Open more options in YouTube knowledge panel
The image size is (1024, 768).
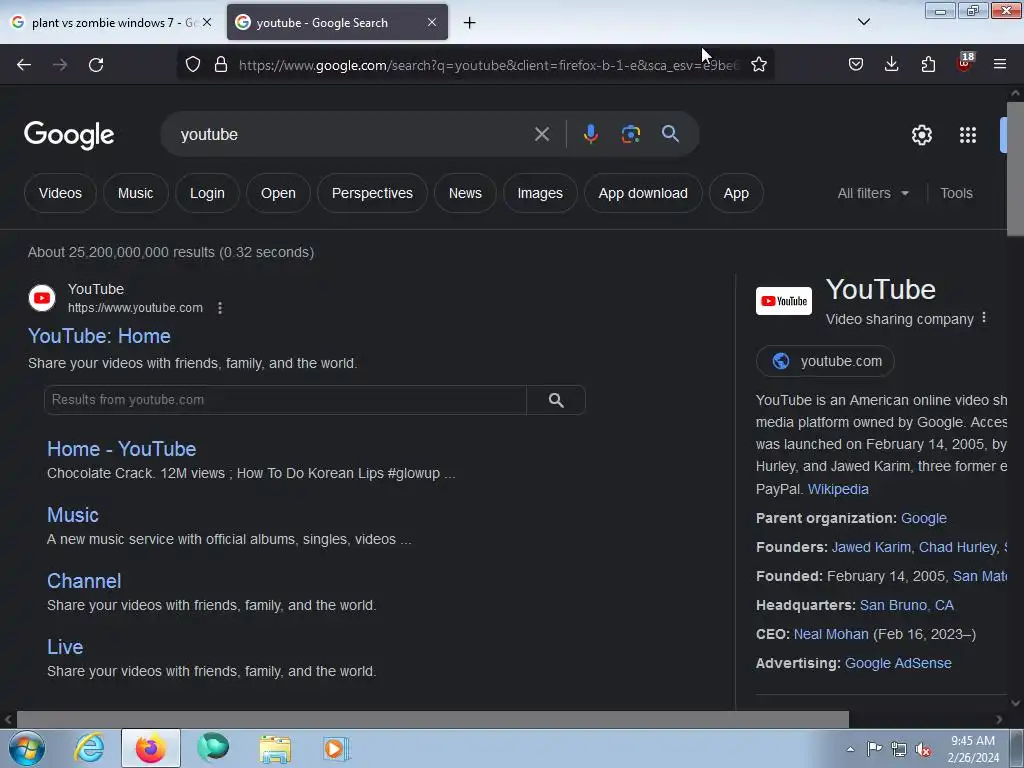point(984,318)
